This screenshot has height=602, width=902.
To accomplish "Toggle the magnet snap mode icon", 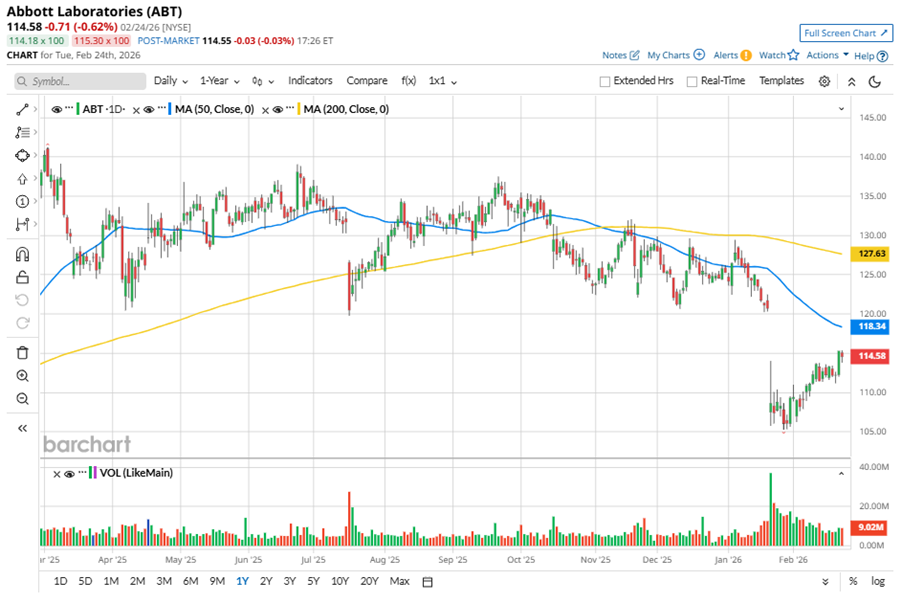I will (22, 254).
